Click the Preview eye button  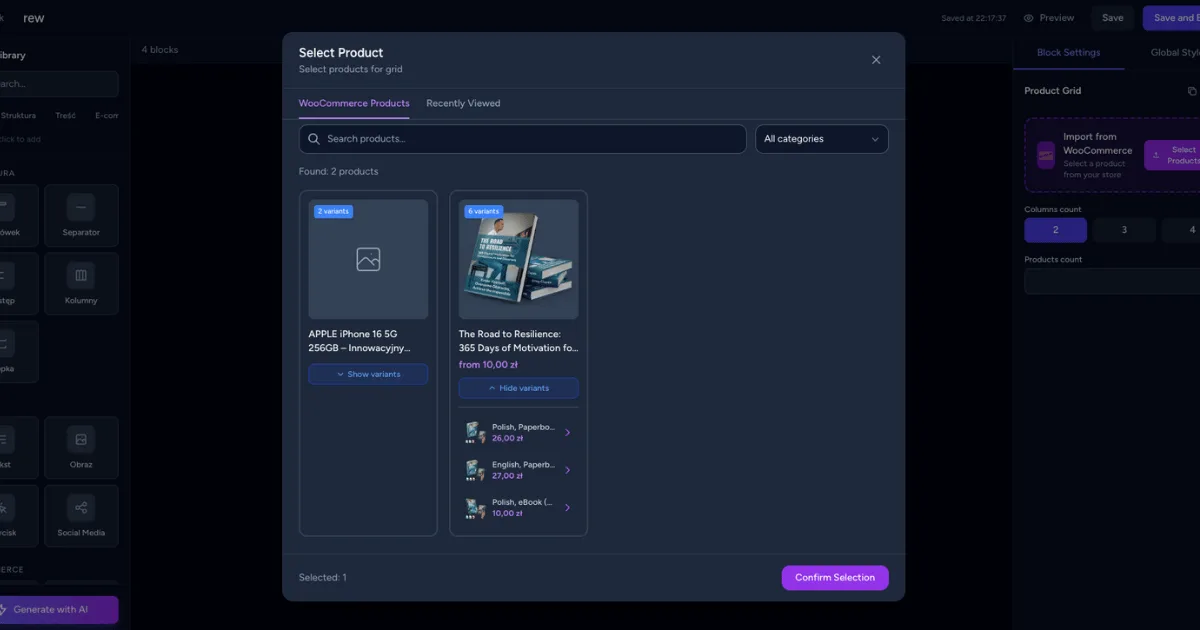[x=1049, y=18]
